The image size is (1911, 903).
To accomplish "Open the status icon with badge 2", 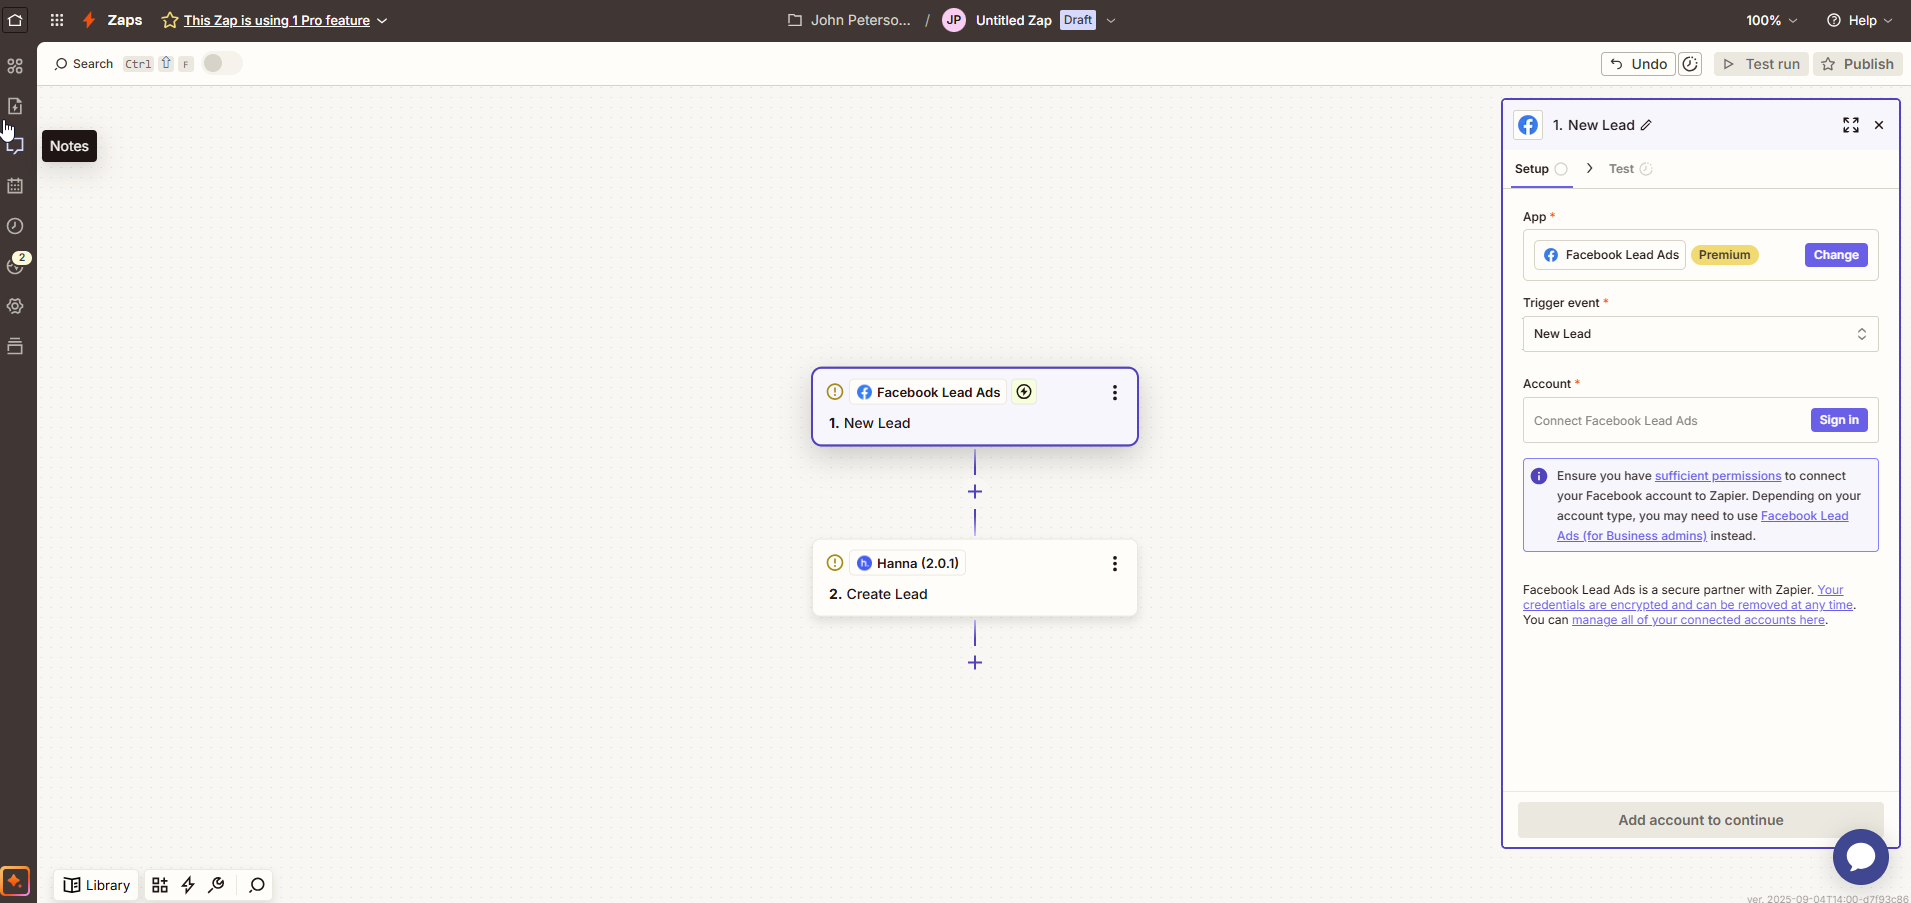I will click(x=16, y=264).
